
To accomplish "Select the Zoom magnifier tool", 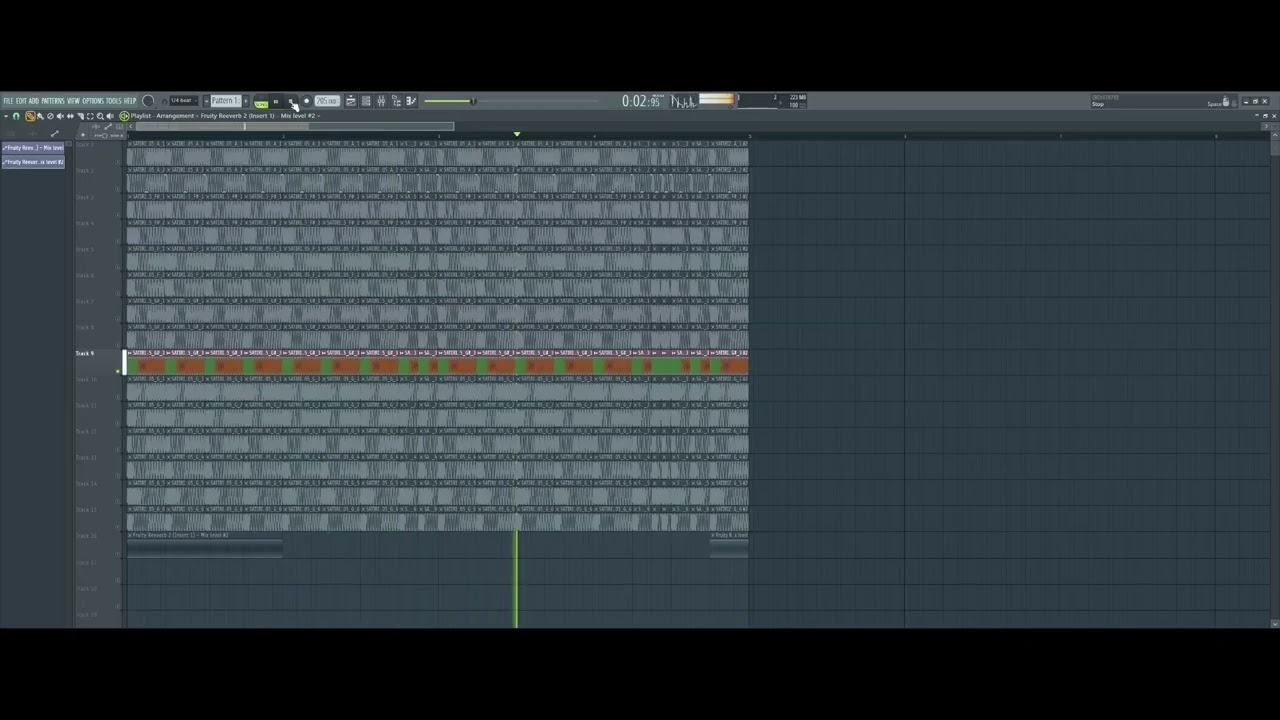I will coord(100,116).
